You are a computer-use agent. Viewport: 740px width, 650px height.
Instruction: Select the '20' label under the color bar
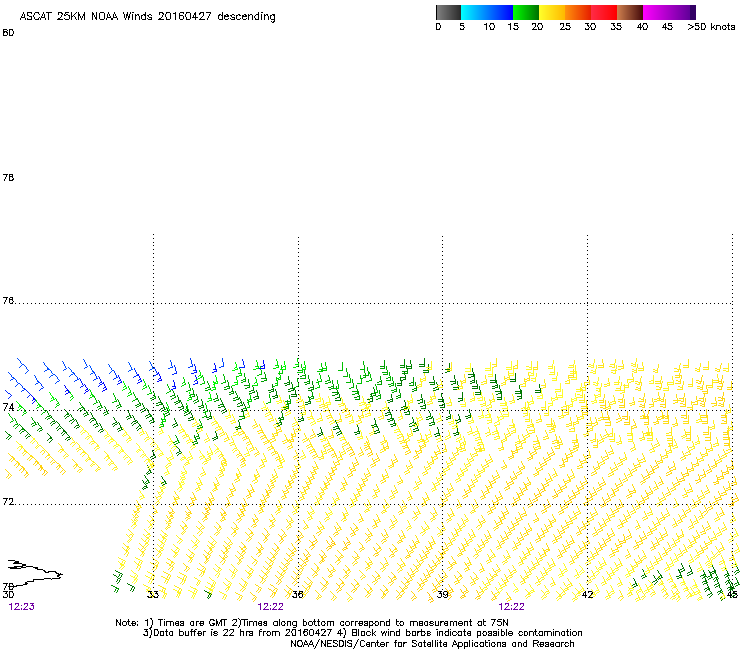click(x=537, y=27)
